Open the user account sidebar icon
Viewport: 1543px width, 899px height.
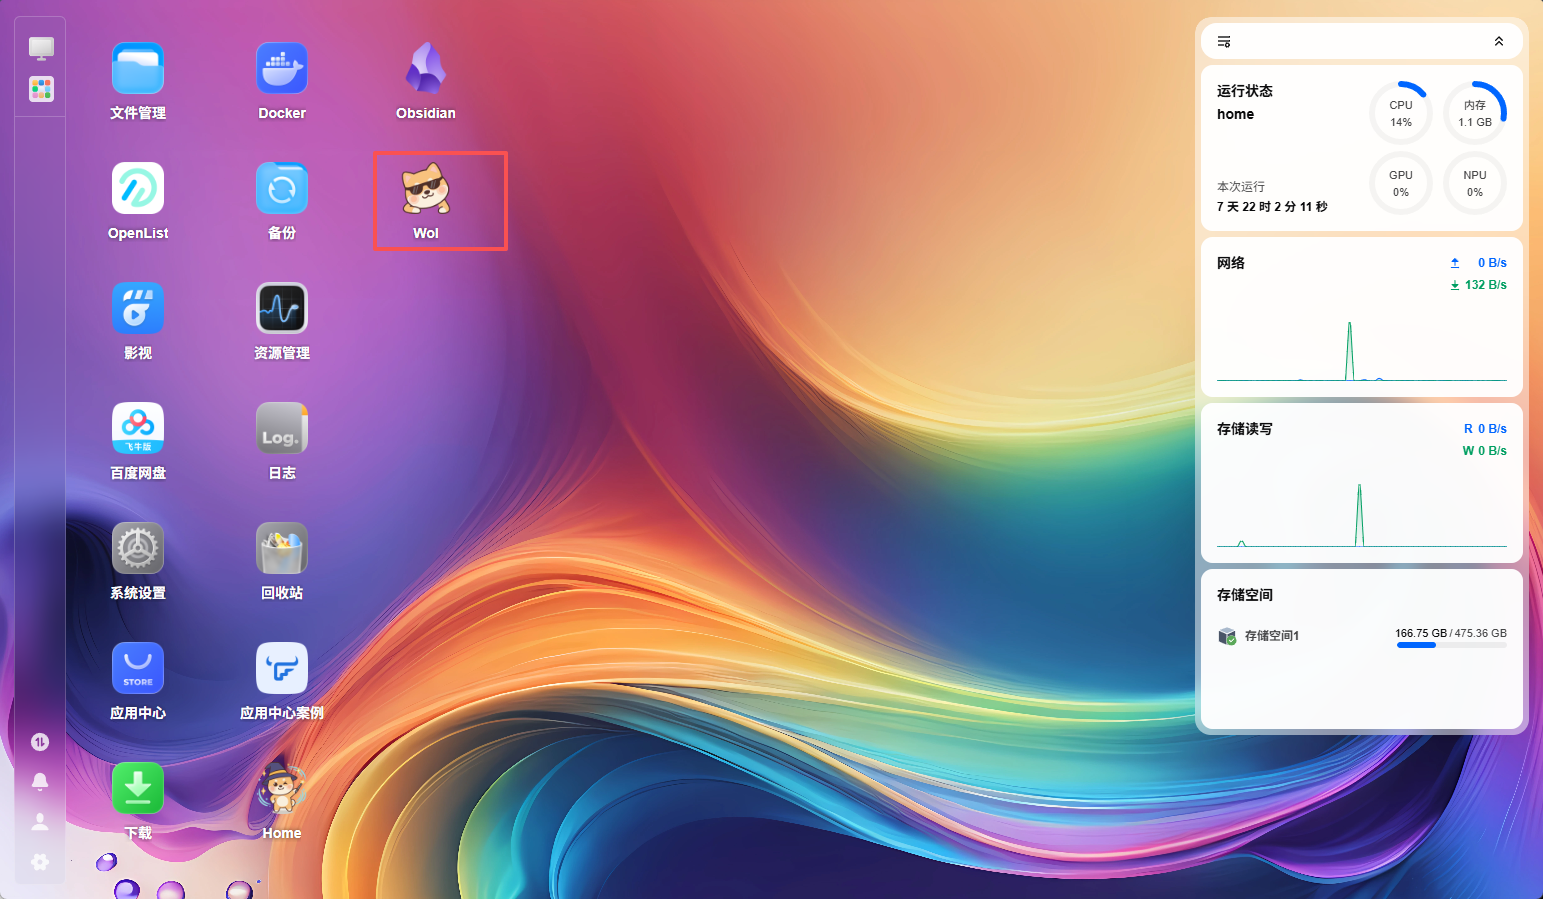click(40, 822)
